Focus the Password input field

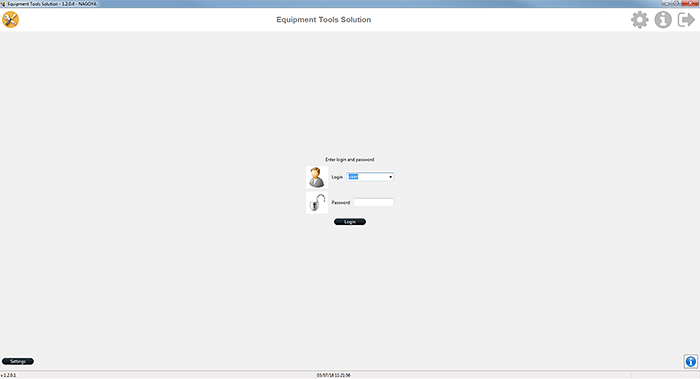[x=374, y=203]
